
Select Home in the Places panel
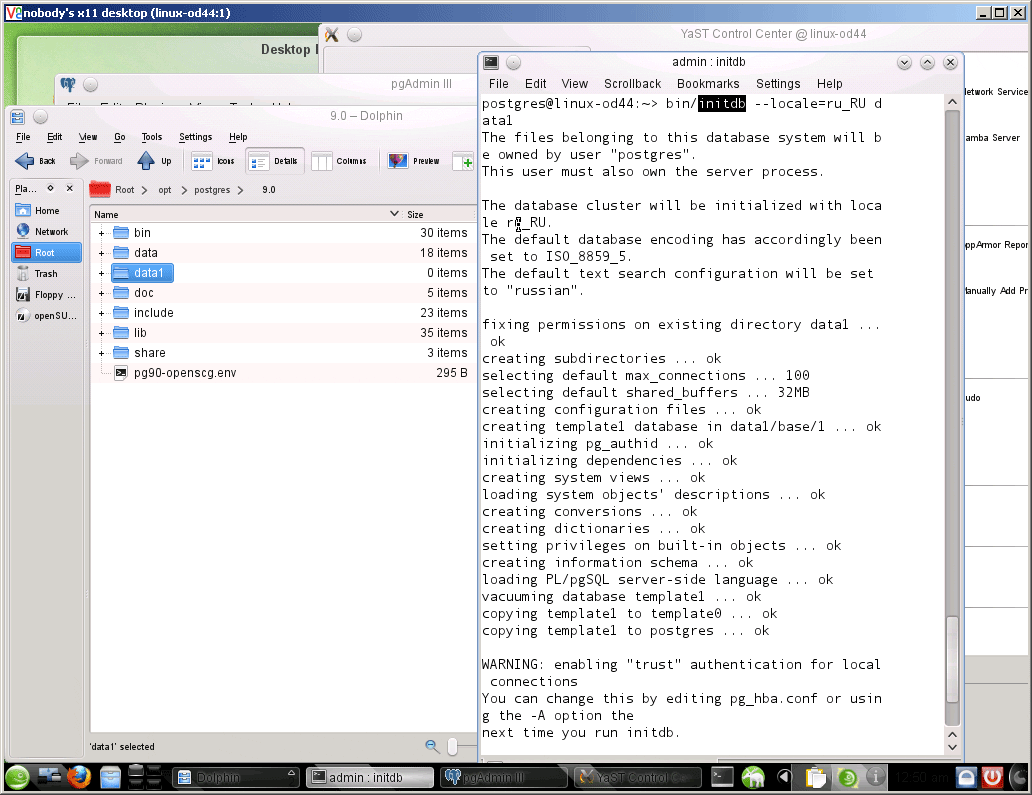coord(46,211)
